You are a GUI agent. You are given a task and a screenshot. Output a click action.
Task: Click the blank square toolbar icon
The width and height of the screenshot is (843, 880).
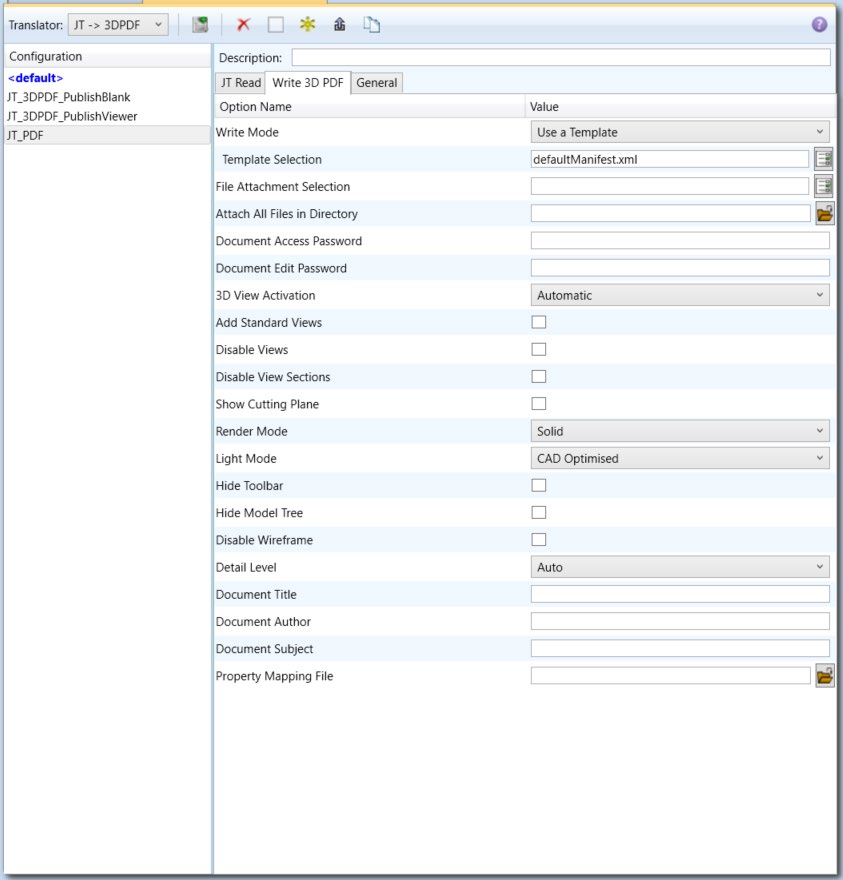tap(276, 25)
